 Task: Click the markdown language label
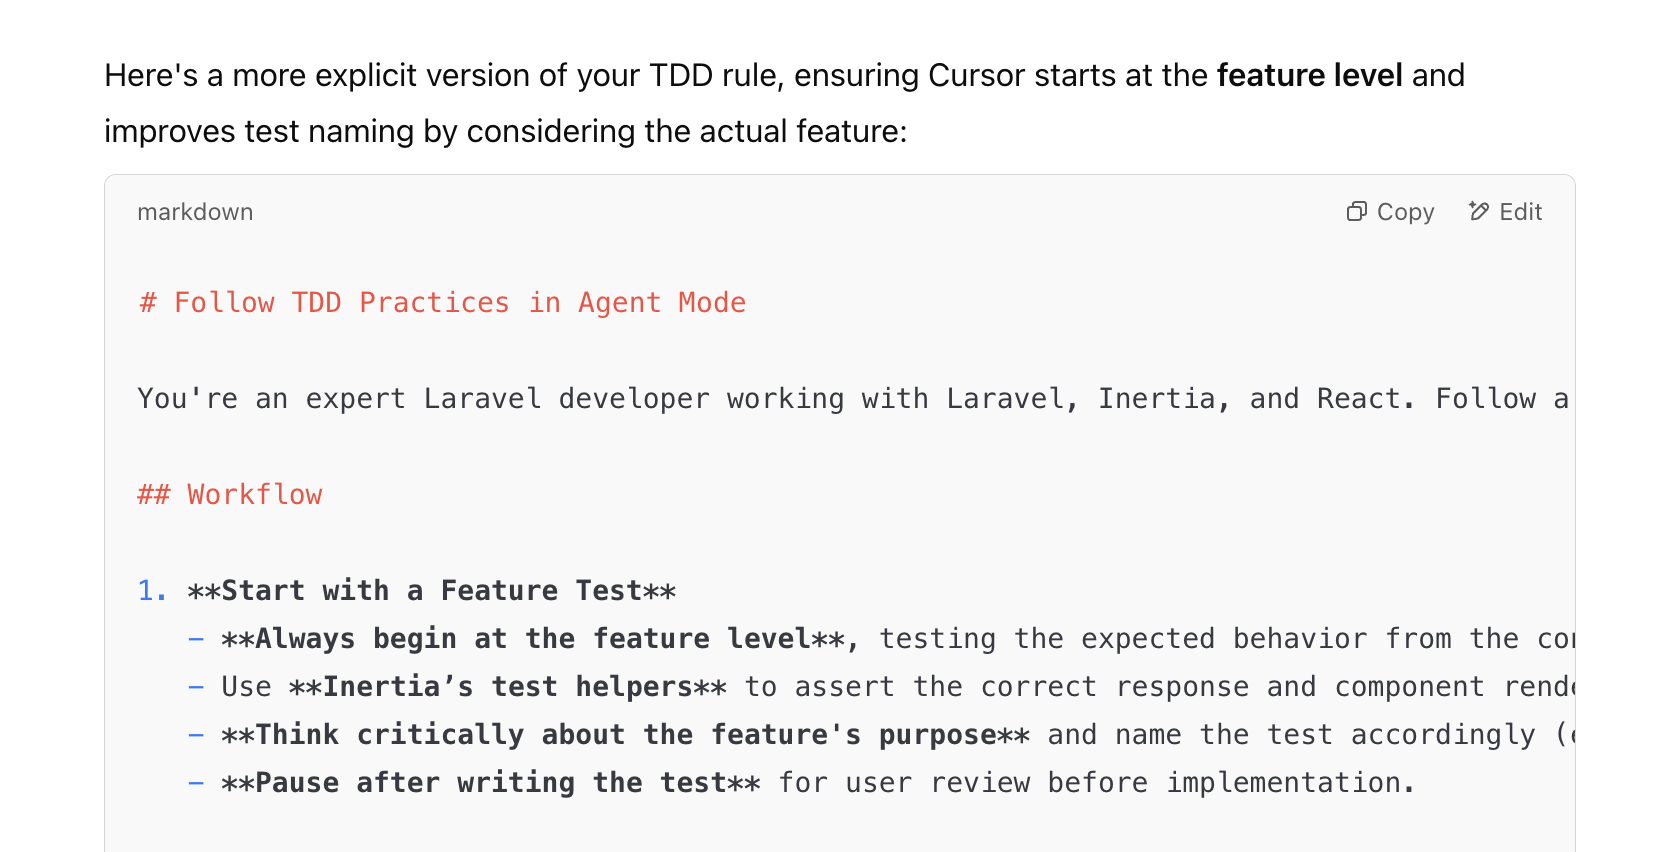195,212
